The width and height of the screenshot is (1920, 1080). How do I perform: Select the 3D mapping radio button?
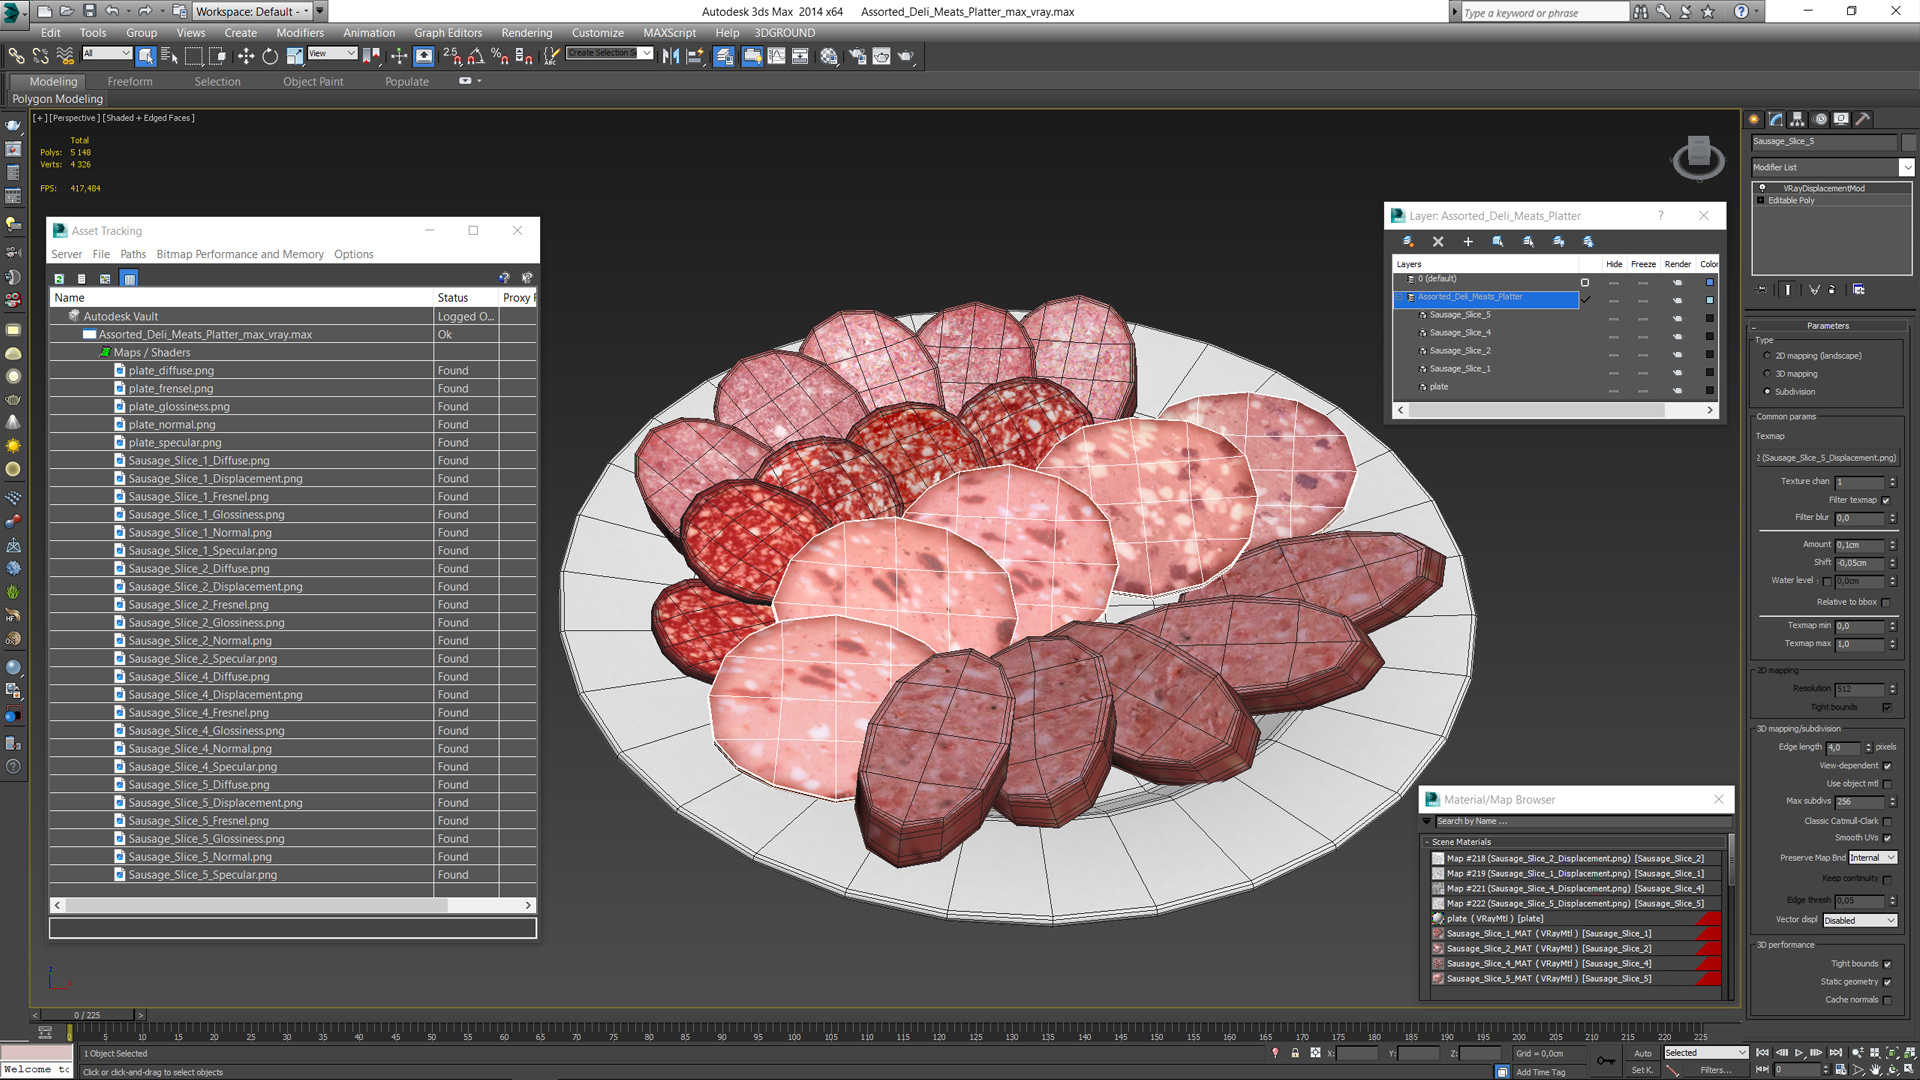[1767, 374]
